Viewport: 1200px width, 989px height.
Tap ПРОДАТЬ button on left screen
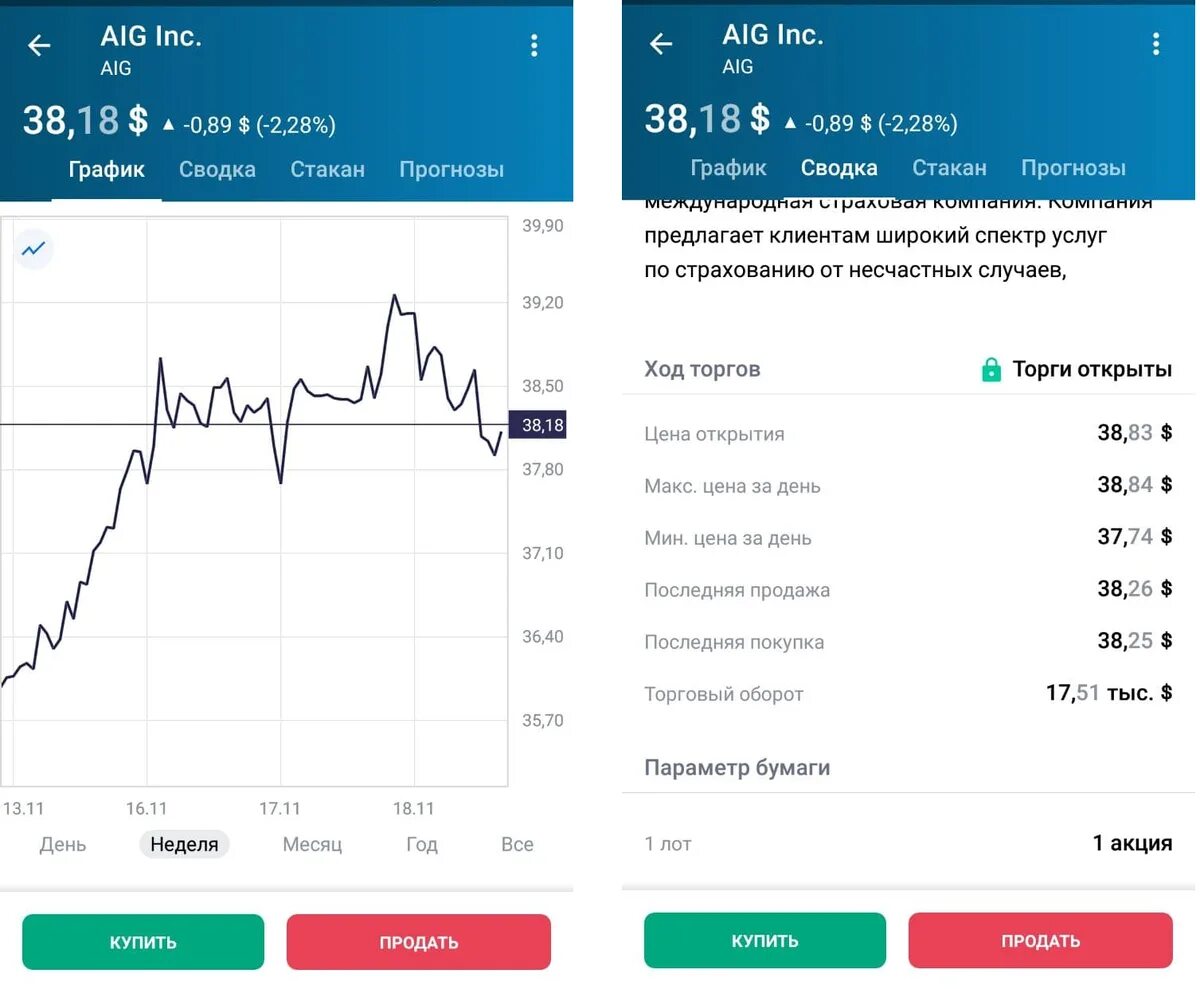click(419, 942)
